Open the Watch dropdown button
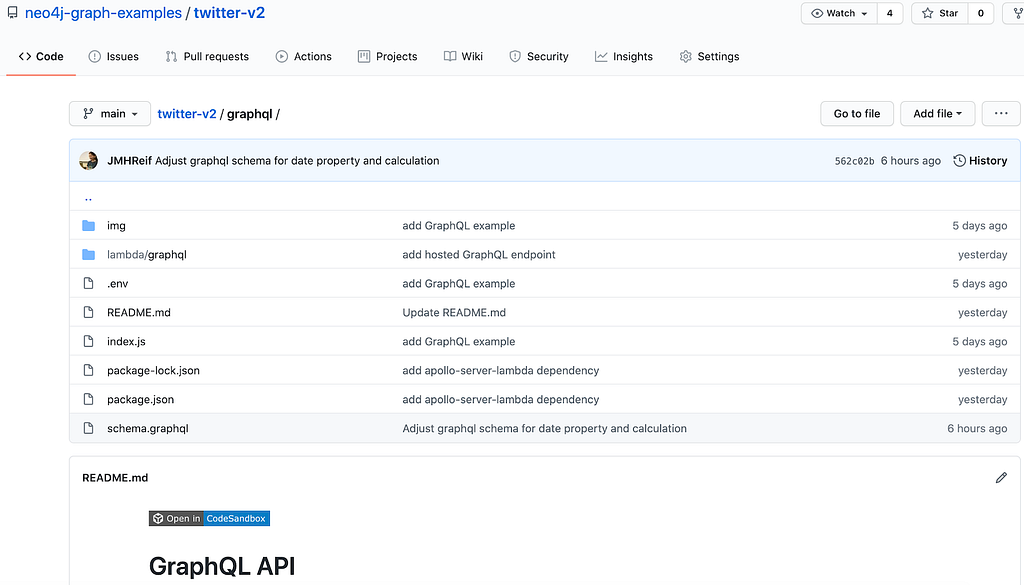Image resolution: width=1024 pixels, height=585 pixels. 839,13
